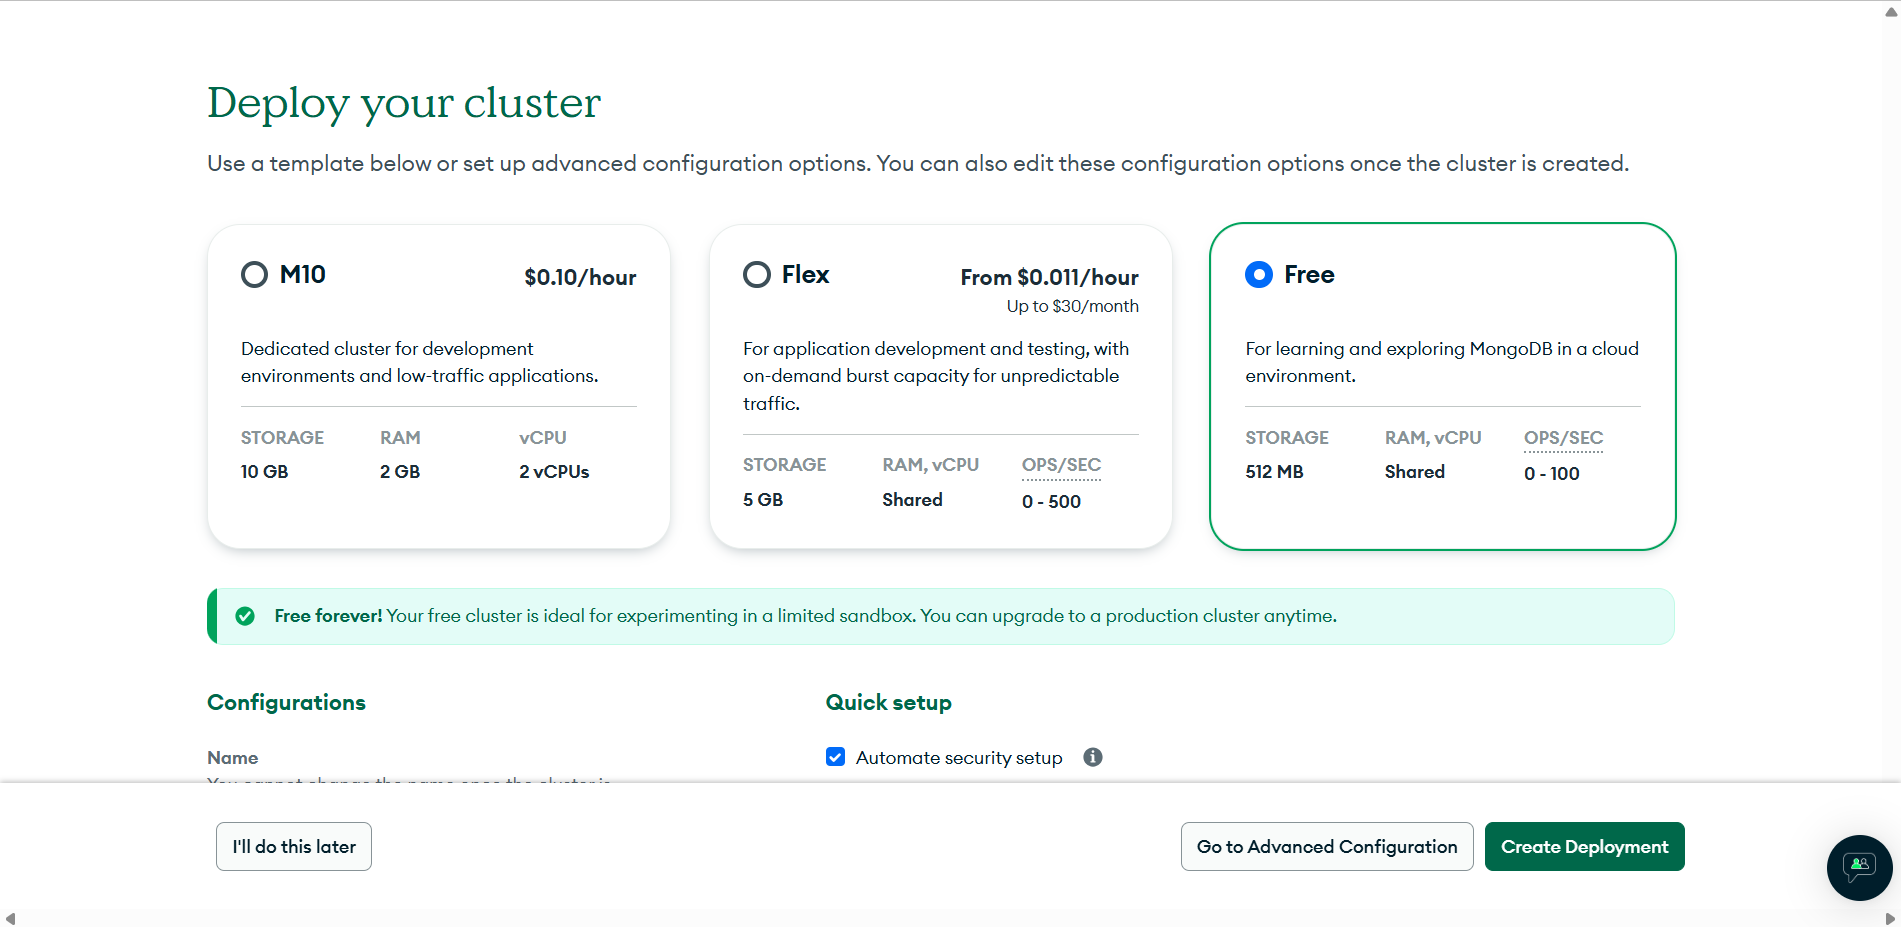Click the green checkmark in Free forever banner
This screenshot has width=1901, height=927.
click(245, 616)
